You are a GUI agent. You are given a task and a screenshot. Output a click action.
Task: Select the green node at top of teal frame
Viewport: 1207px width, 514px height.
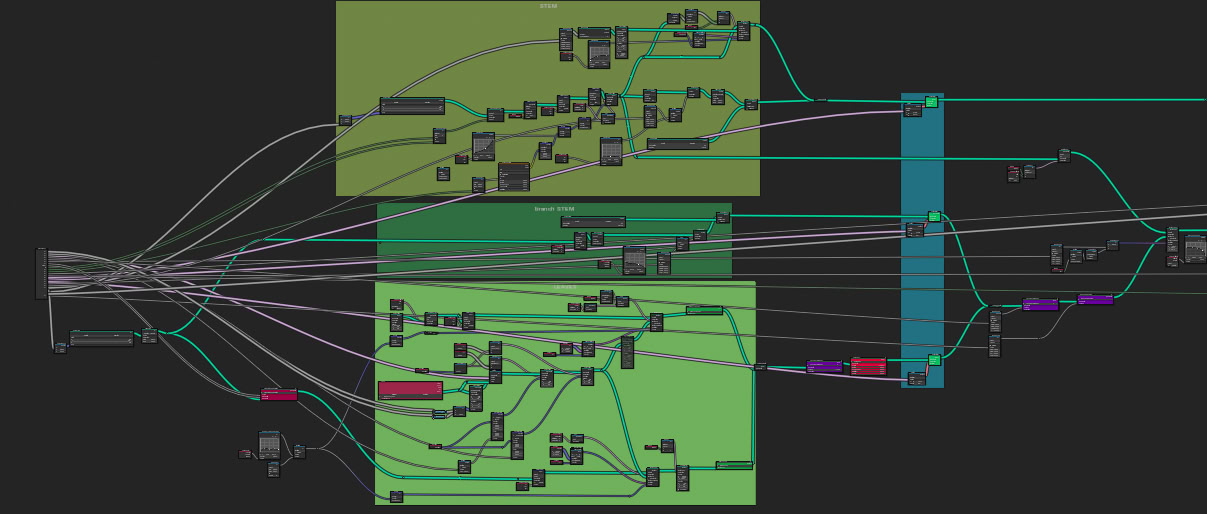pyautogui.click(x=931, y=101)
